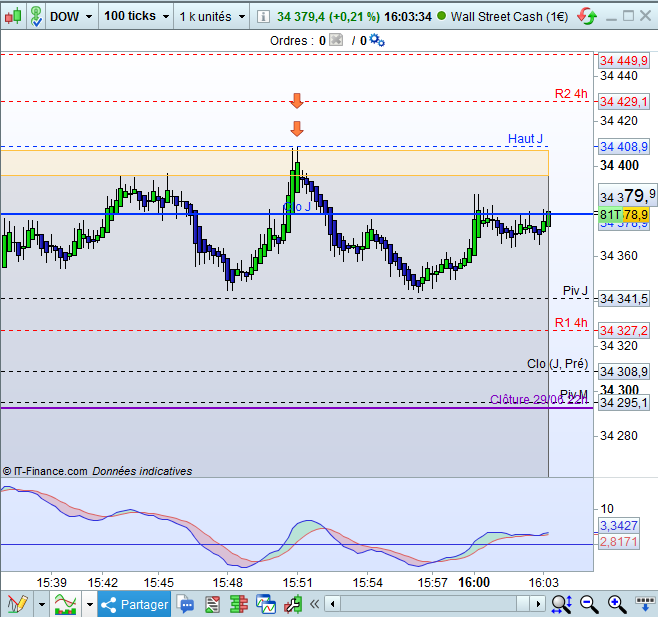Click the double left chevron collapse icon
Screen dimensions: 658x617
point(314,604)
